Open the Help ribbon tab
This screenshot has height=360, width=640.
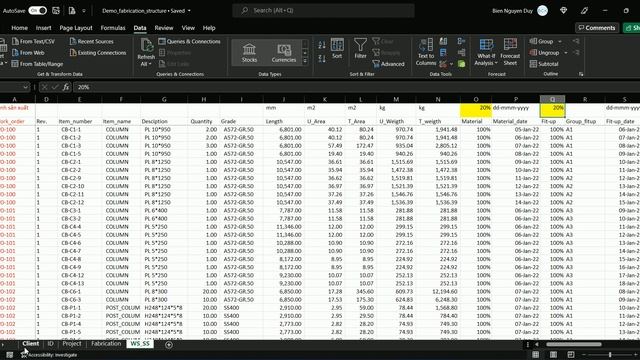(209, 28)
